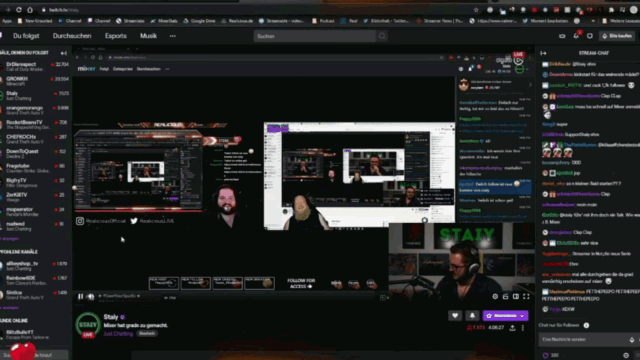
Task: Create a clip with the clip icon
Action: click(x=505, y=297)
